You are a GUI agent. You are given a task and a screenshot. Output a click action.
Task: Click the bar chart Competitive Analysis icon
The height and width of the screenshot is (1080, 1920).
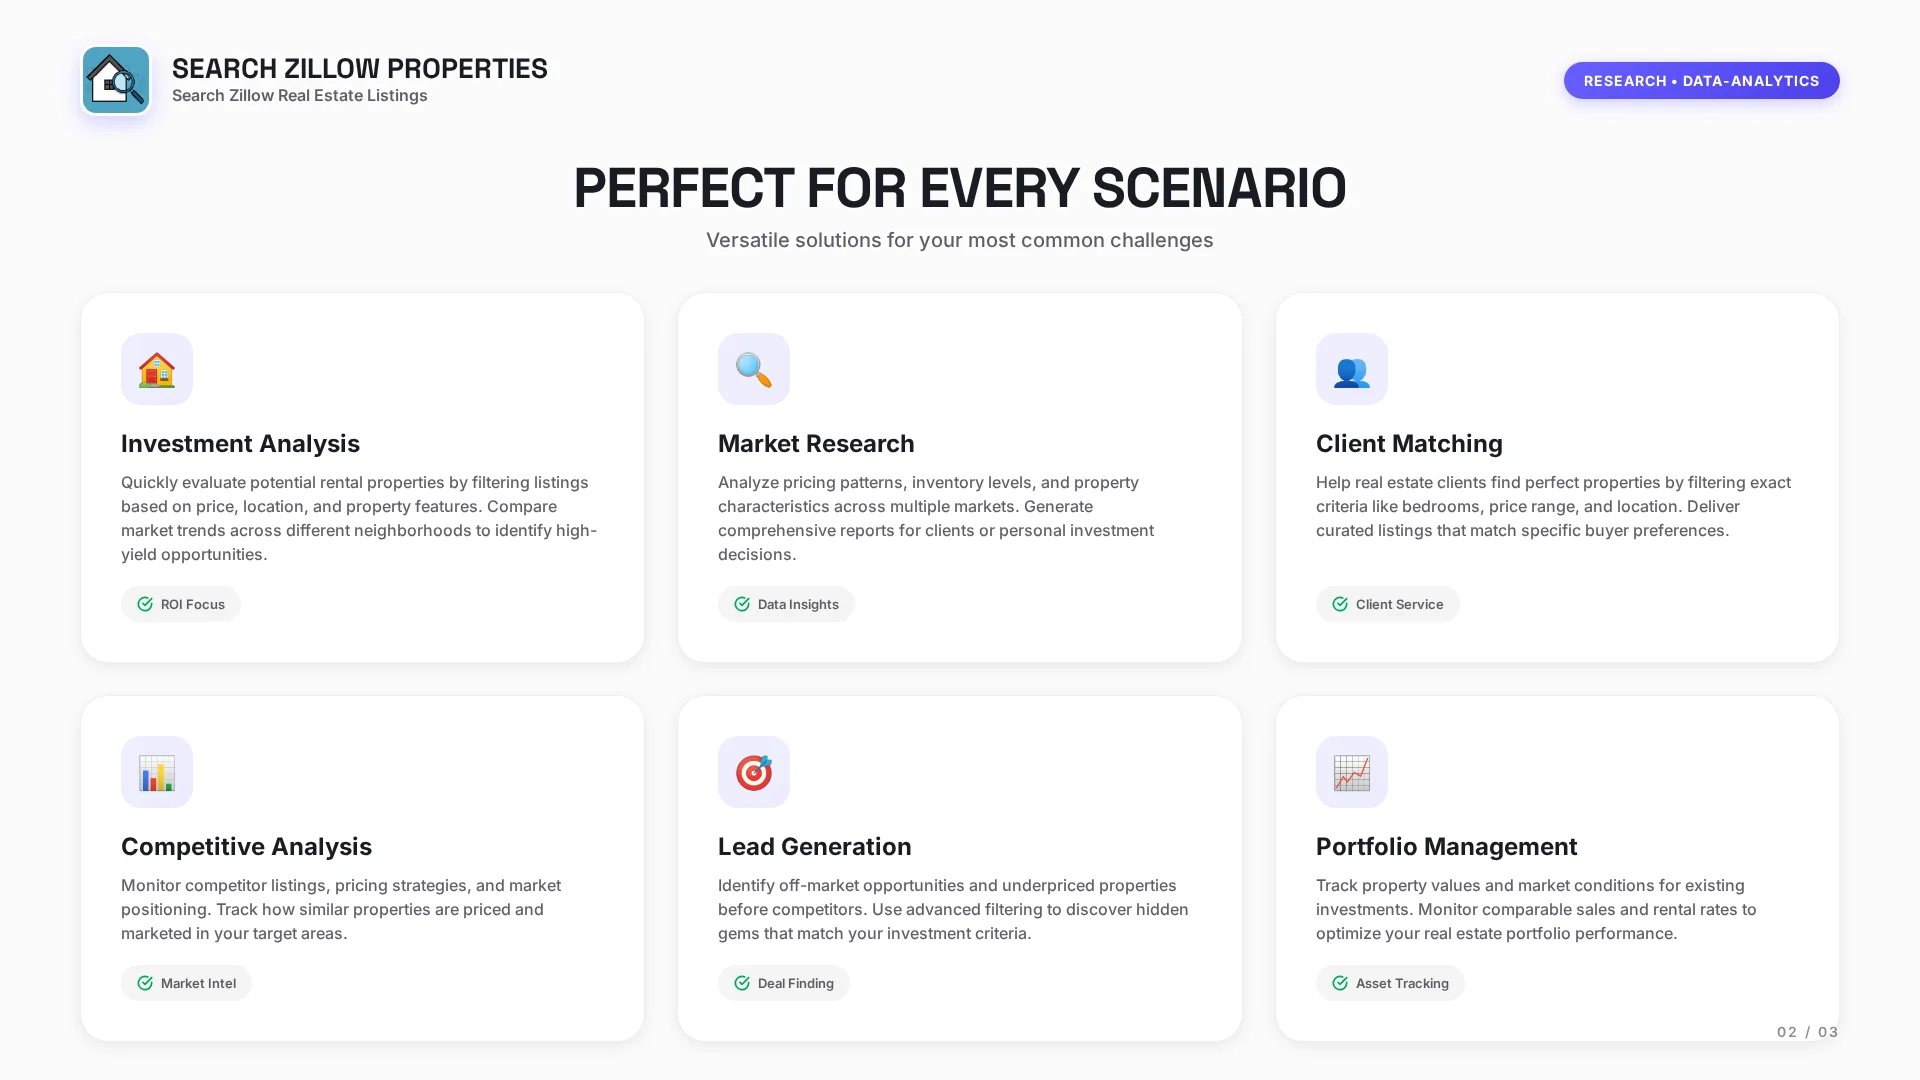pos(157,772)
